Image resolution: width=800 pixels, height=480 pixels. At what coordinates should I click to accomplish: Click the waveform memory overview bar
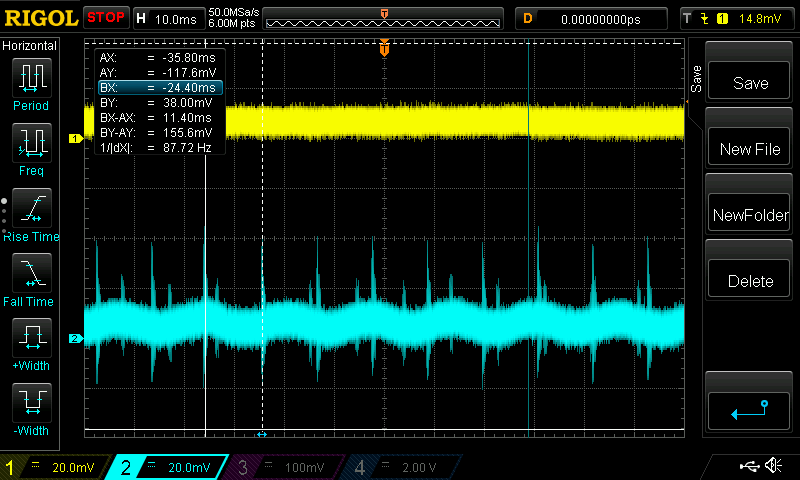click(383, 18)
